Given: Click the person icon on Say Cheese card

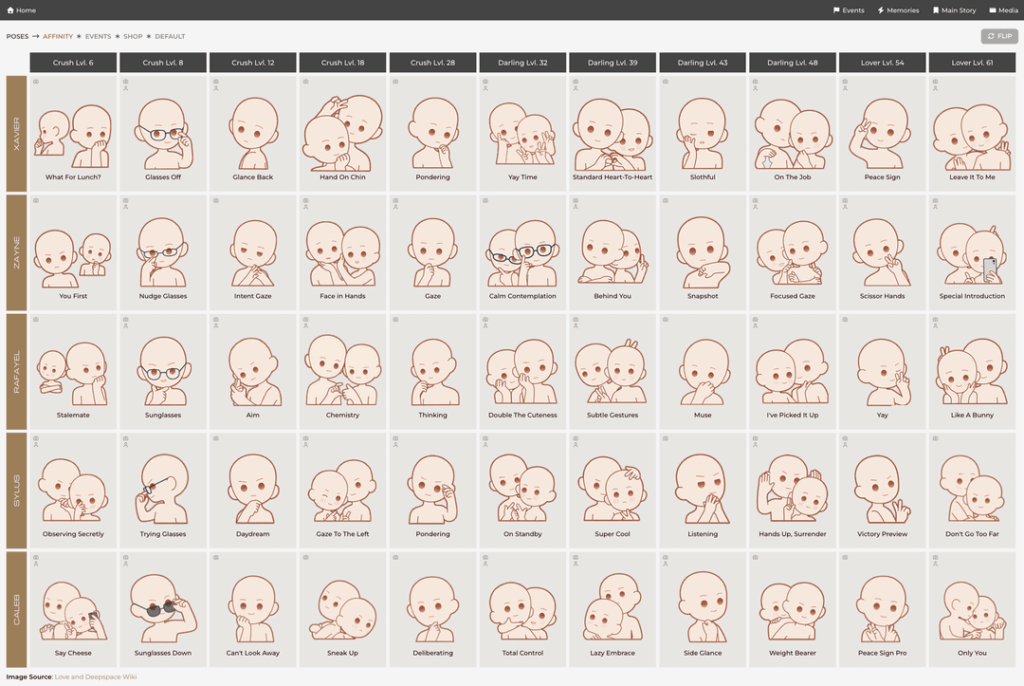Looking at the screenshot, I should pyautogui.click(x=36, y=564).
